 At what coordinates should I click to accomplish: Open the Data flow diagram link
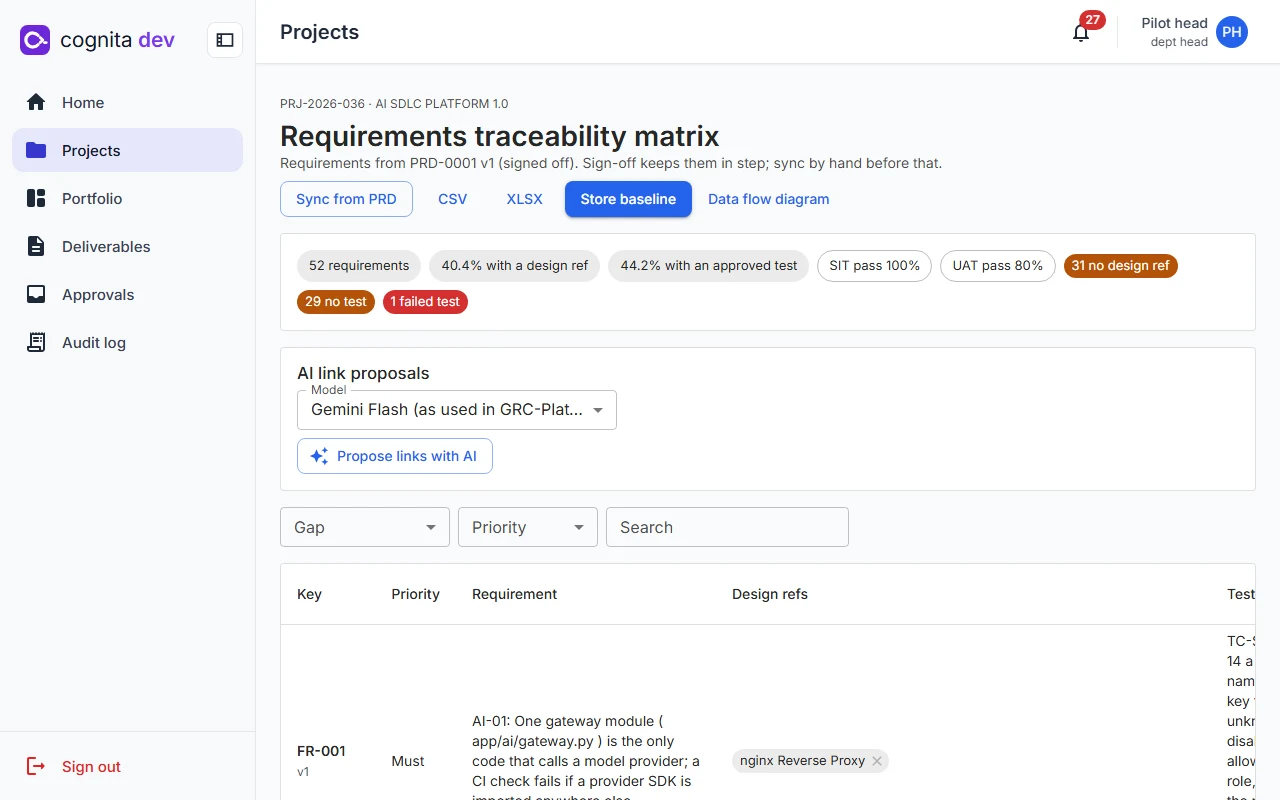769,199
